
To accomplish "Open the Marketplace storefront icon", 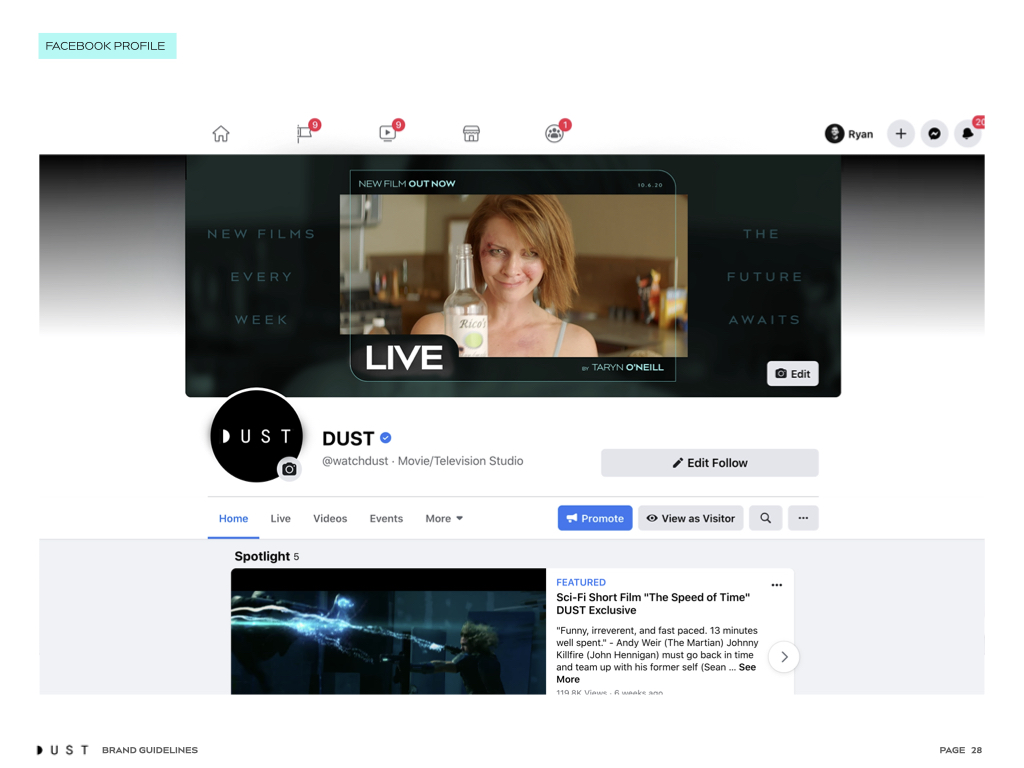I will tap(471, 134).
